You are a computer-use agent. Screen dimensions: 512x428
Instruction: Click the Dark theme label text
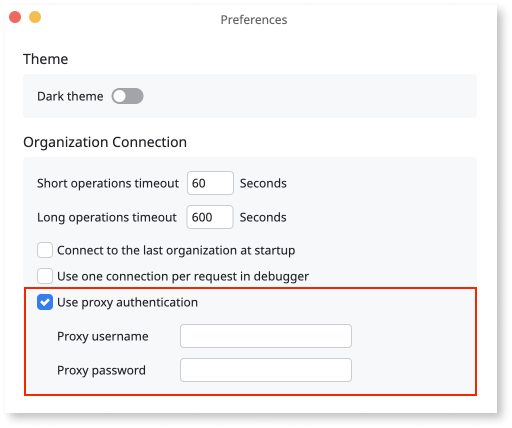coord(70,96)
